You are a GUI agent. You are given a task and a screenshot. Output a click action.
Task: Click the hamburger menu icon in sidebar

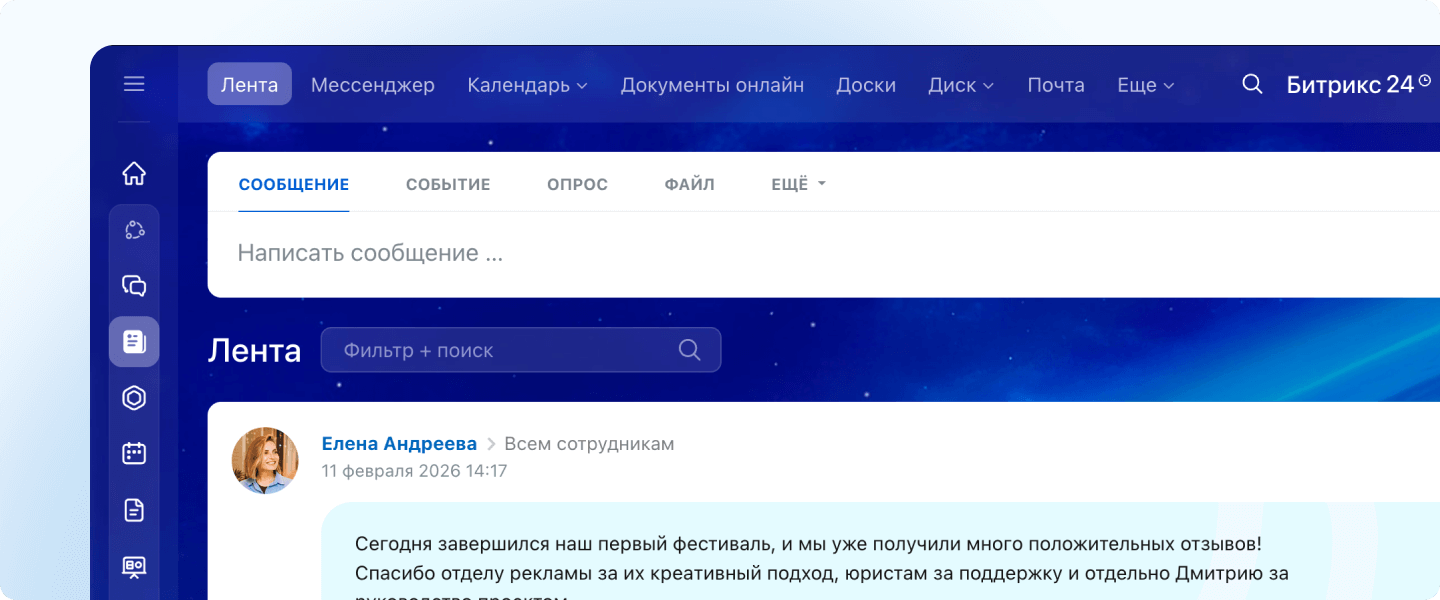[134, 84]
